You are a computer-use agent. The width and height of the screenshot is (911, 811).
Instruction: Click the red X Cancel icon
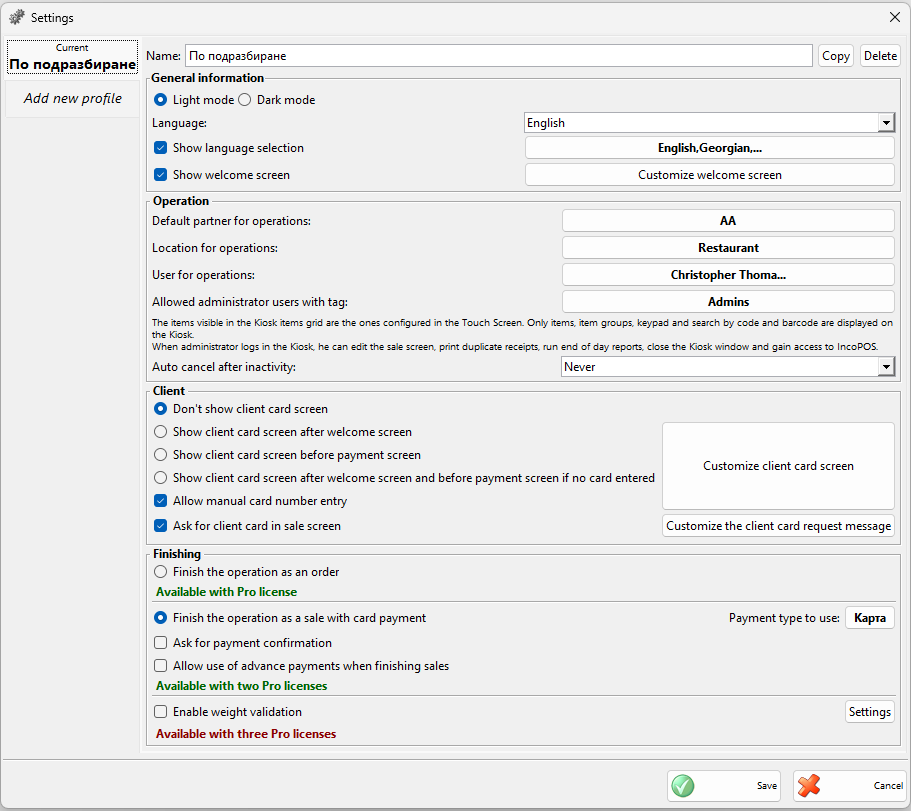[x=809, y=786]
